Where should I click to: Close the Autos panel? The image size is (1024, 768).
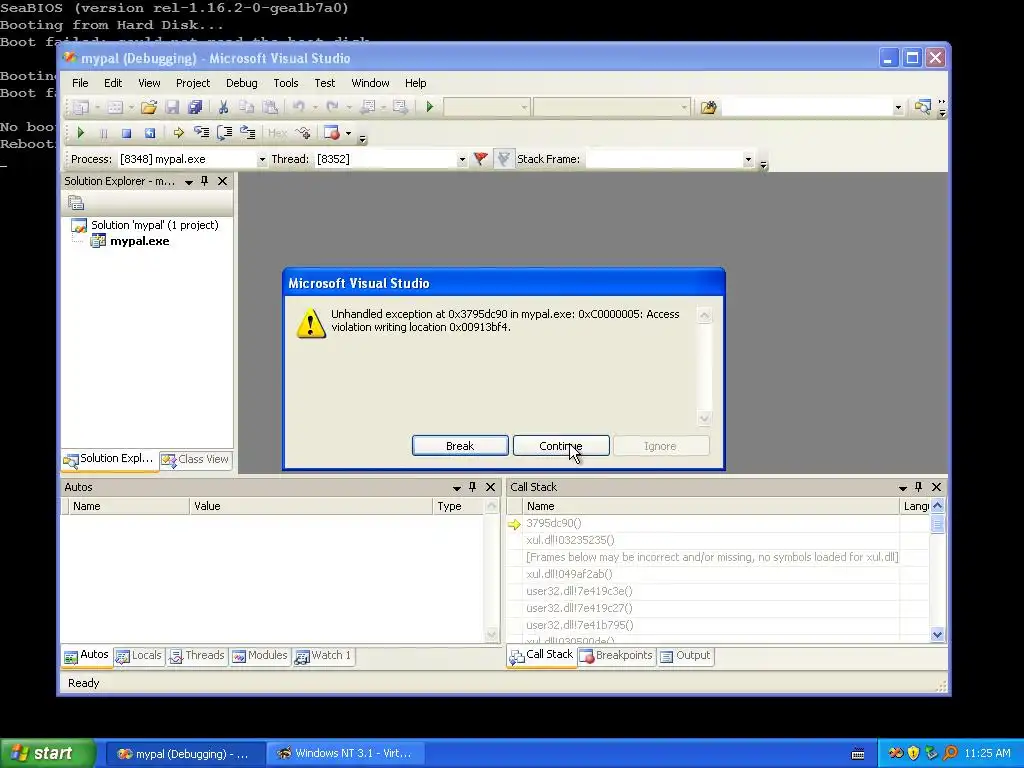tap(490, 487)
